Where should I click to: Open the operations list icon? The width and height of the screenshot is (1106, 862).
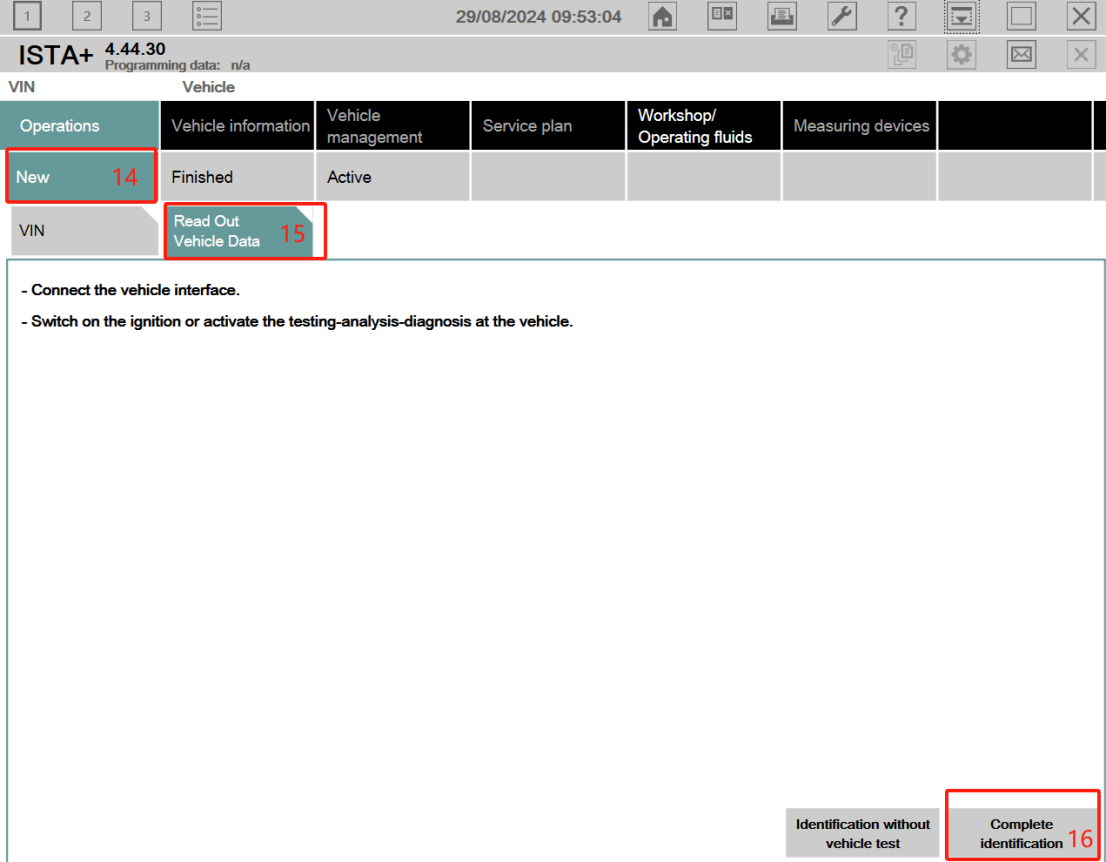tap(207, 16)
